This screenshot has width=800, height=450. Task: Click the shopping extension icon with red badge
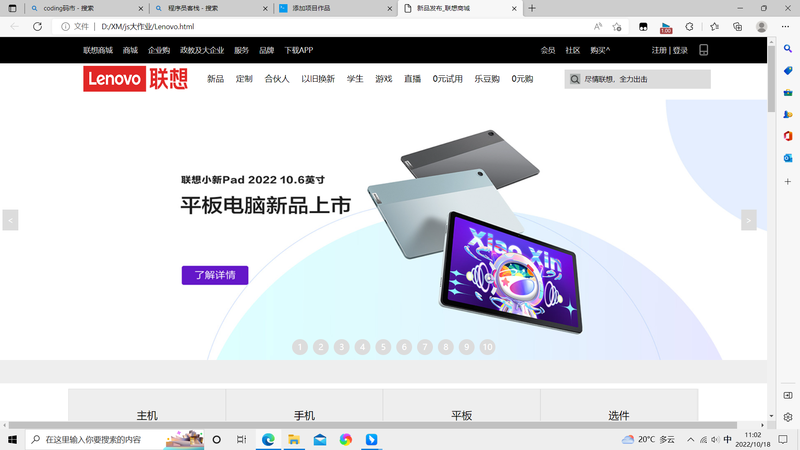coord(666,27)
